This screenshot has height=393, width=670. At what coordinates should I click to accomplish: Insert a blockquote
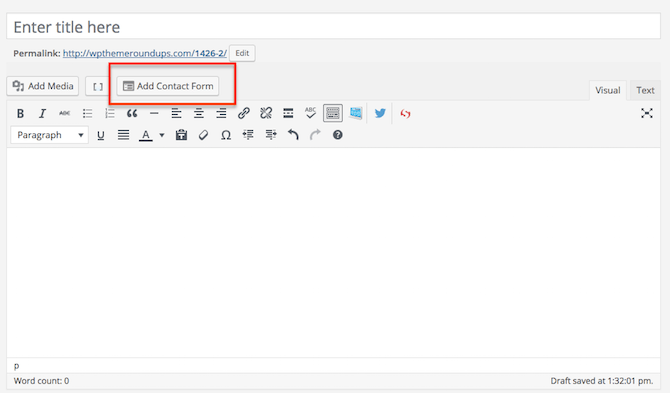click(132, 114)
